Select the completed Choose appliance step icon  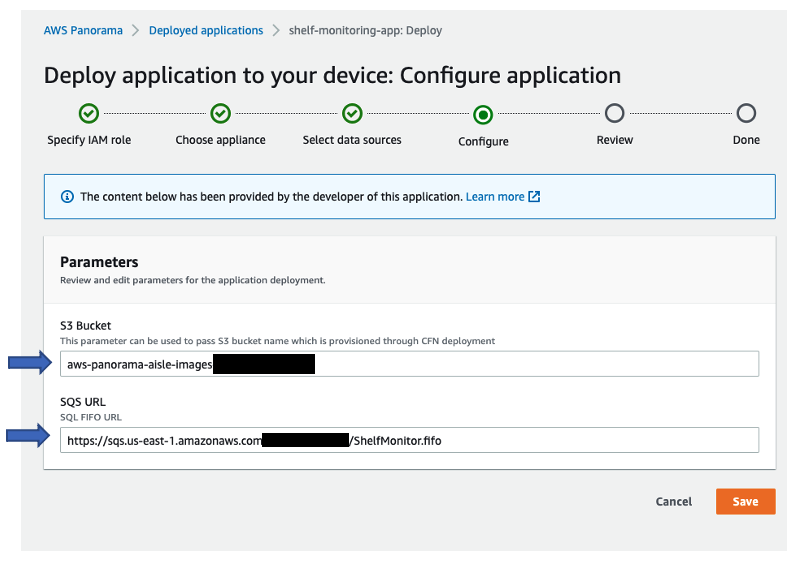coord(220,114)
